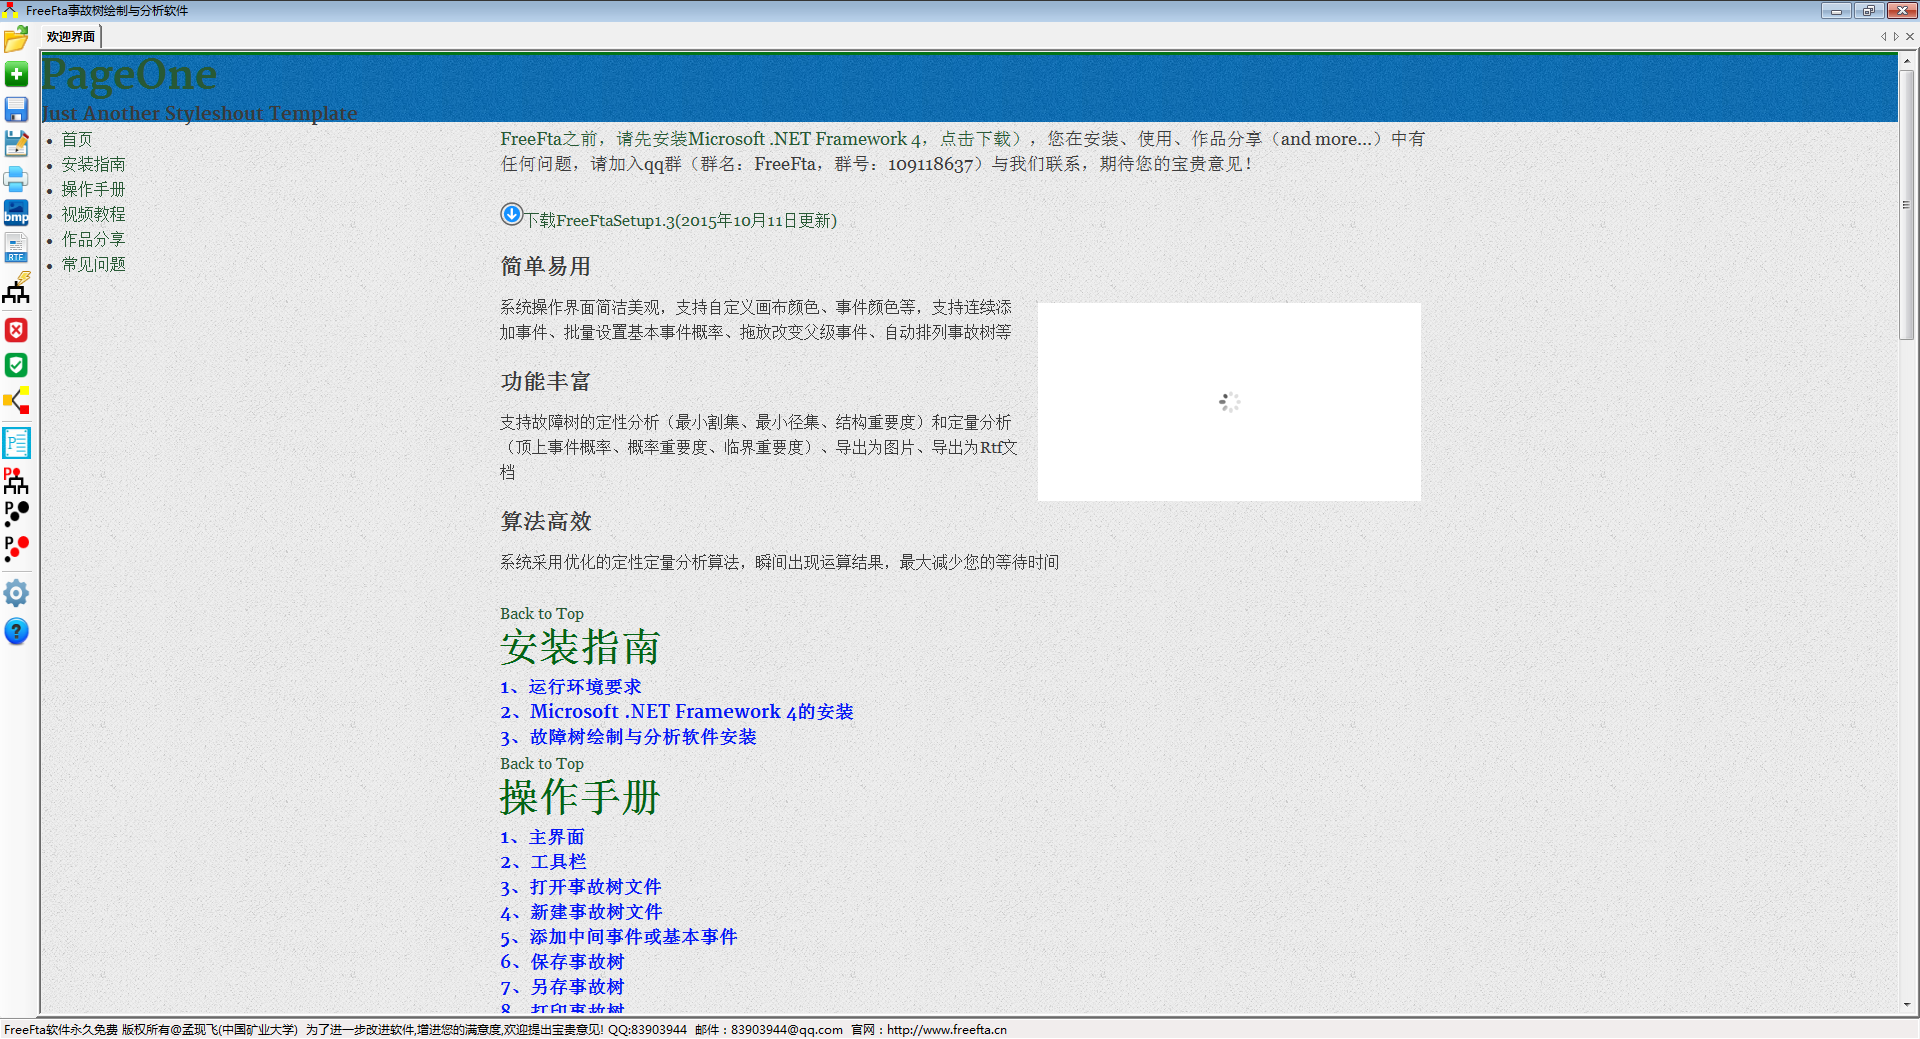
Task: Click the Back to Top link above 操作手册
Action: click(x=542, y=764)
